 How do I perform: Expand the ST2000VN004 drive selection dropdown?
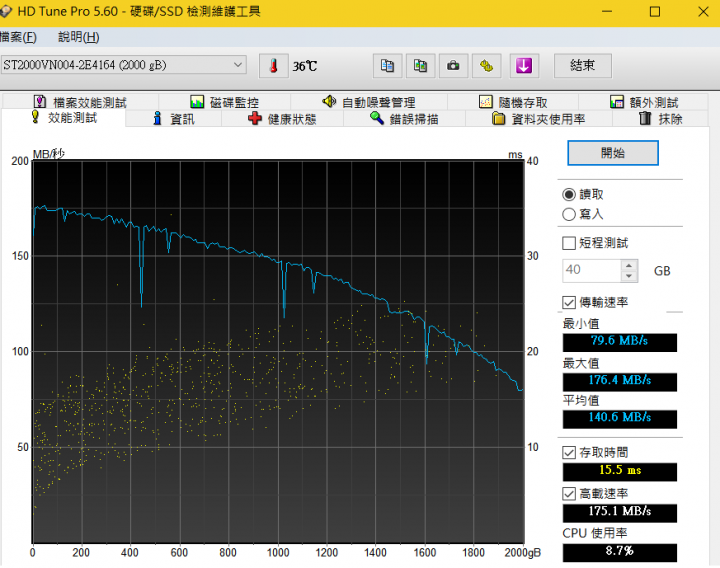click(x=238, y=65)
